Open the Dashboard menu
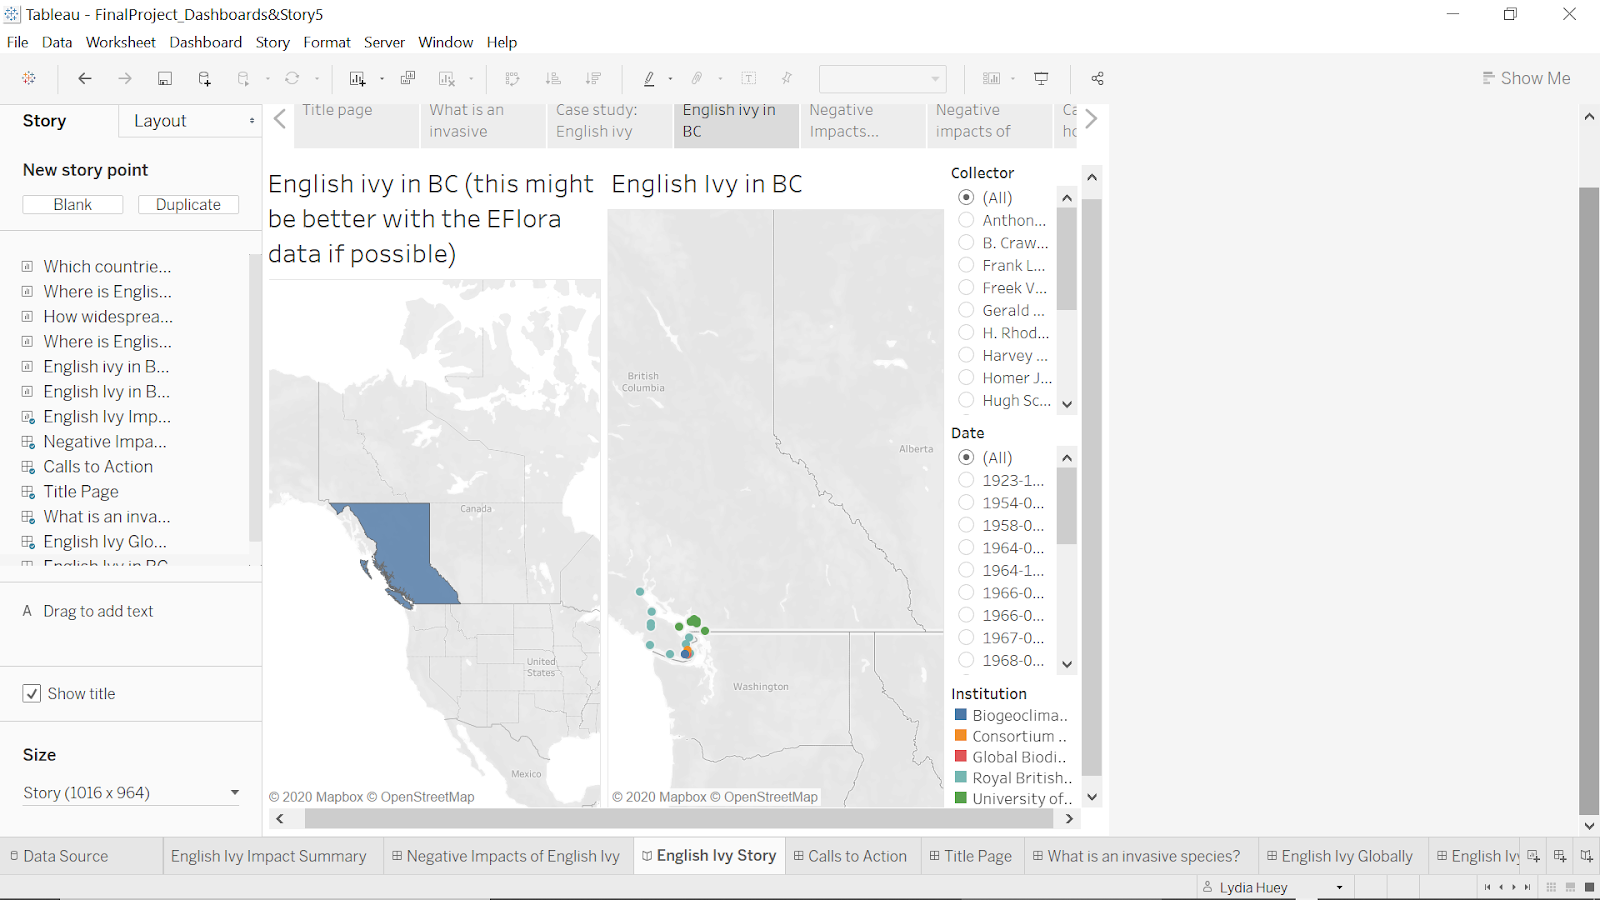The width and height of the screenshot is (1600, 900). click(206, 42)
